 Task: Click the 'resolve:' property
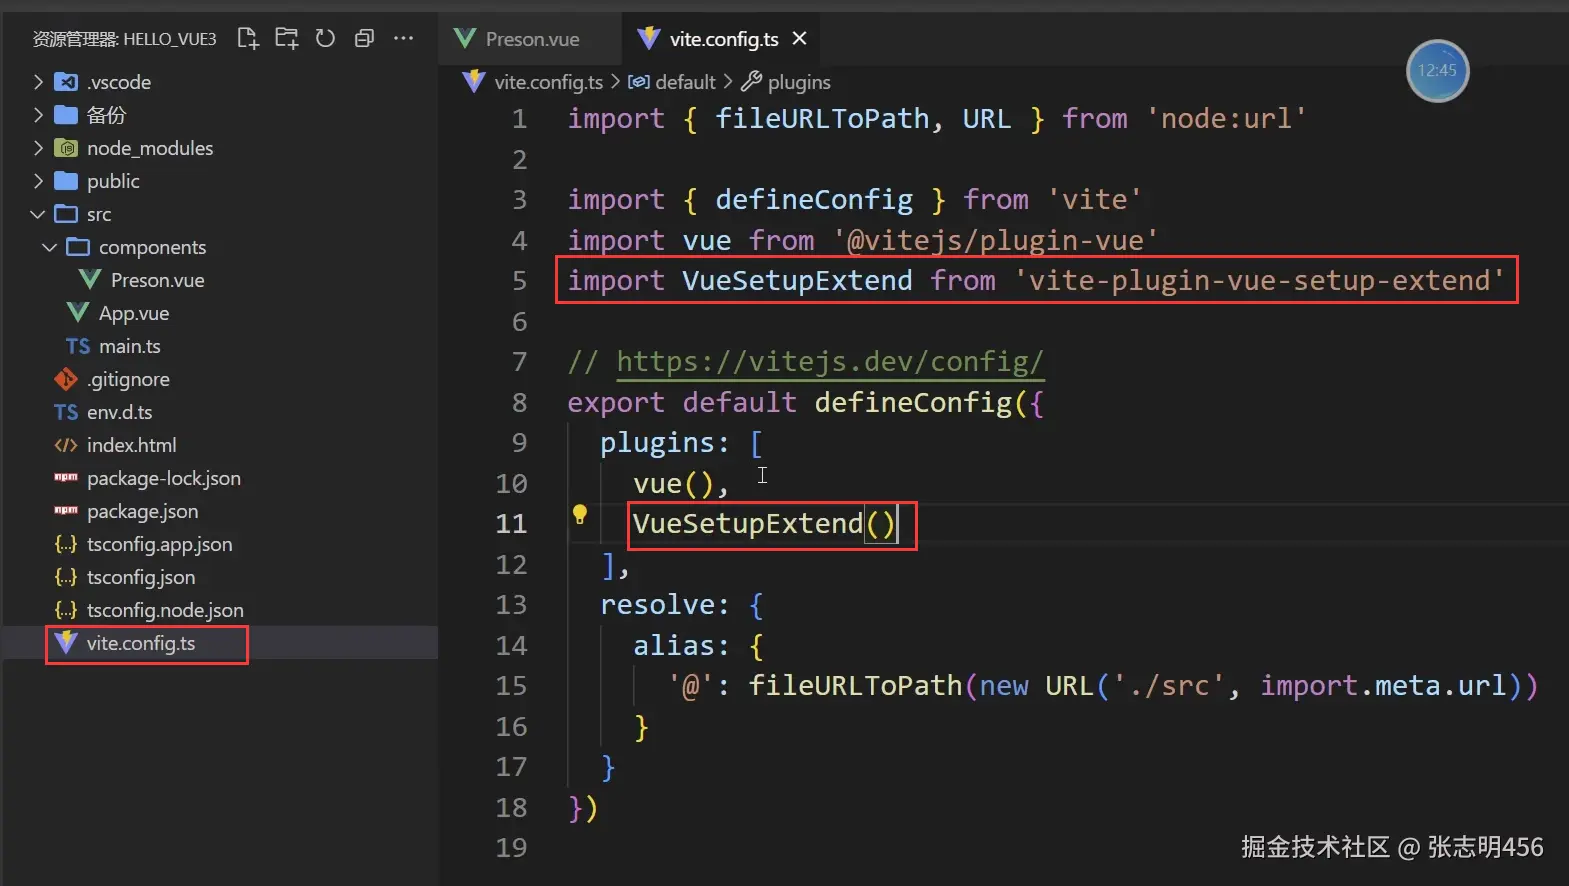tap(666, 604)
